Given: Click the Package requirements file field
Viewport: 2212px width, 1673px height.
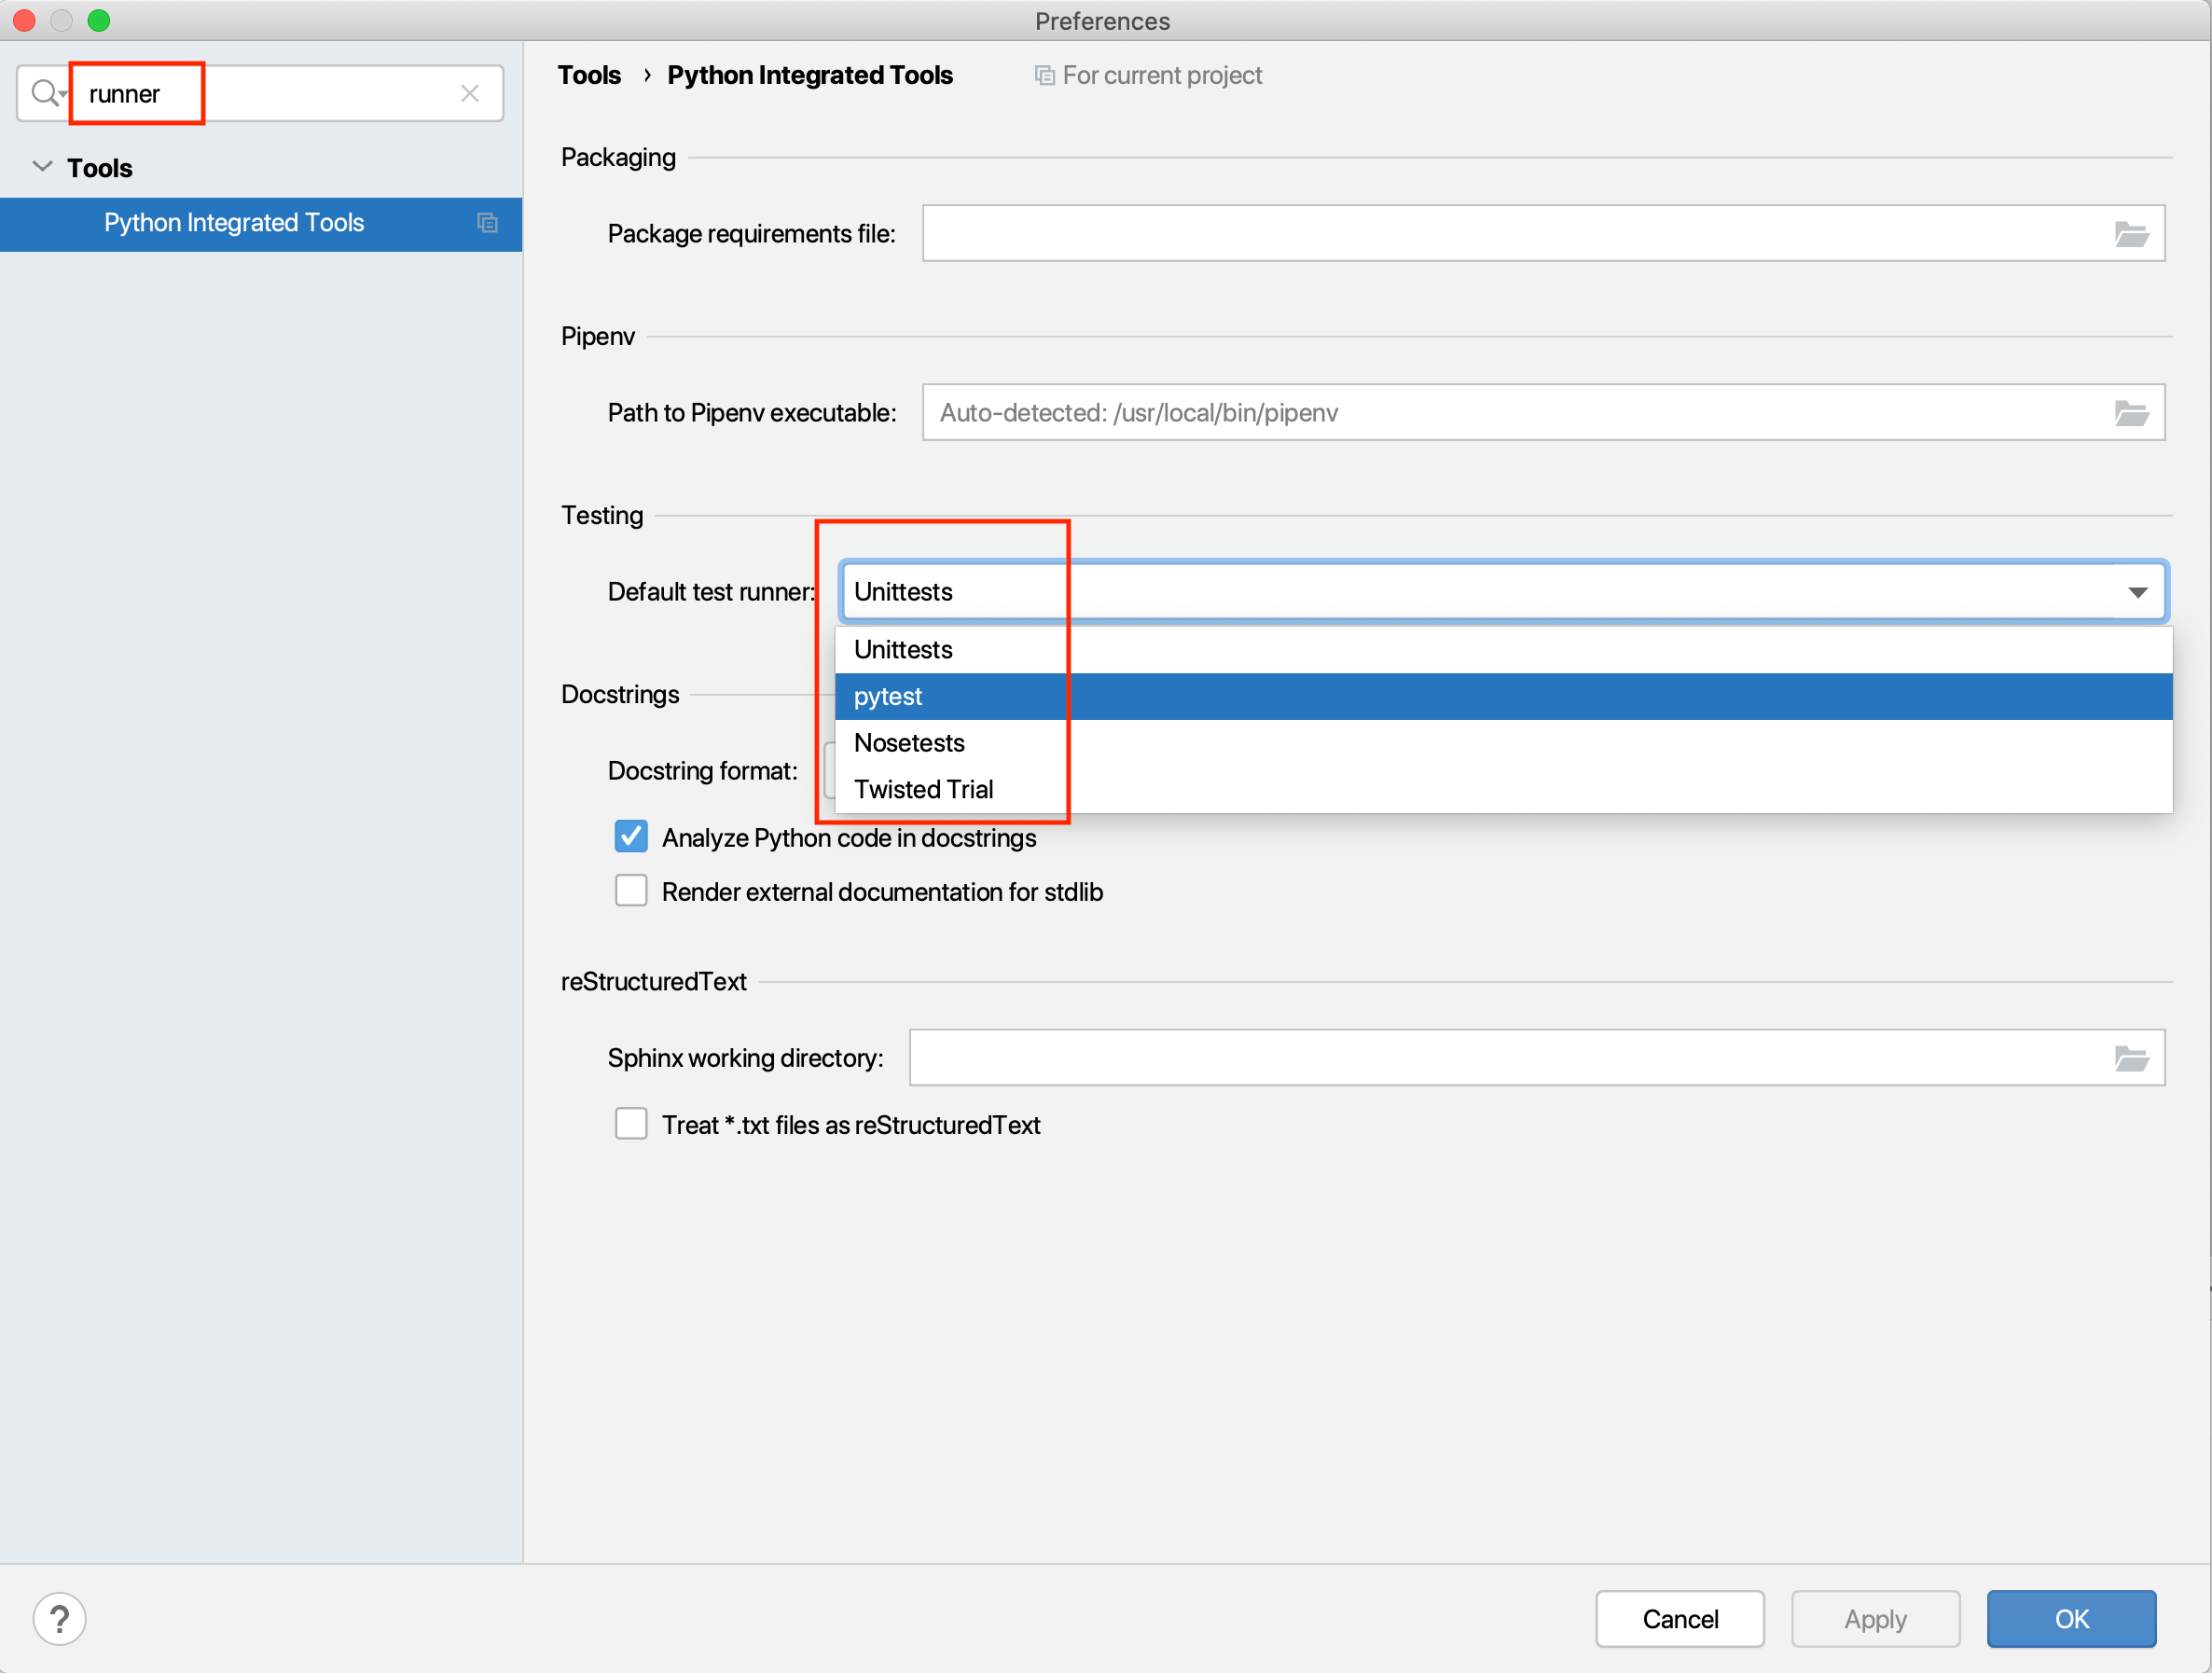Looking at the screenshot, I should [1543, 234].
